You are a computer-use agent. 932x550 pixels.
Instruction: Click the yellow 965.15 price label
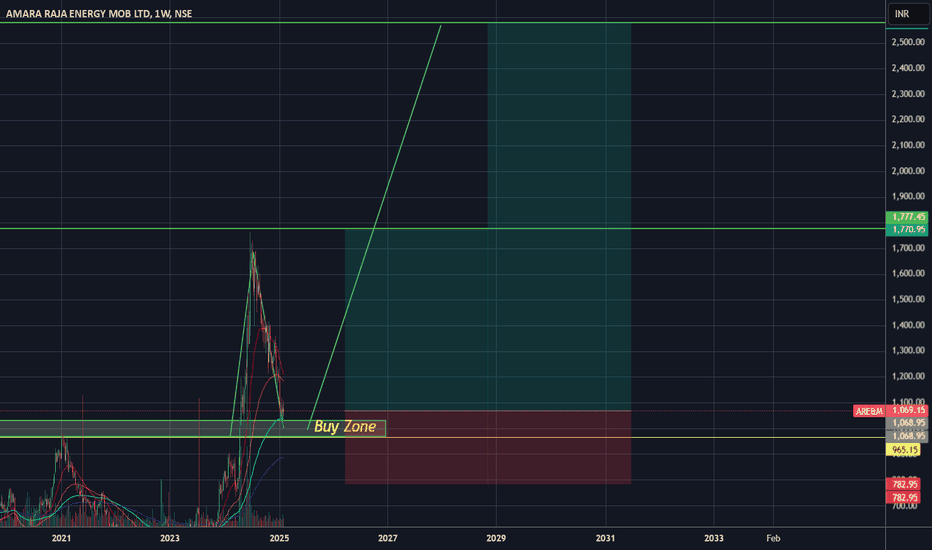pyautogui.click(x=903, y=450)
